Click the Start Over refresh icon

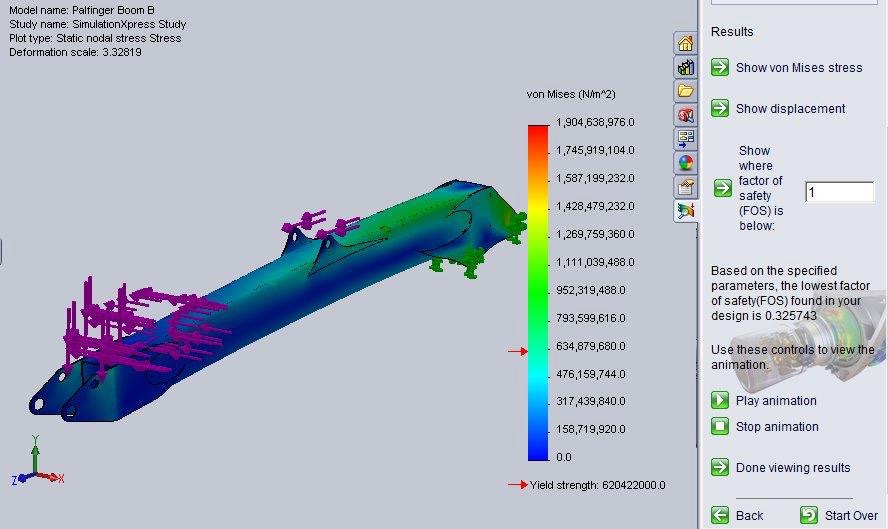(809, 515)
